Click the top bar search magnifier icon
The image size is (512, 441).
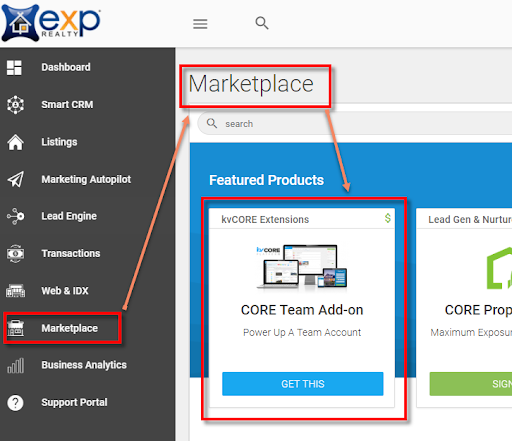(262, 23)
